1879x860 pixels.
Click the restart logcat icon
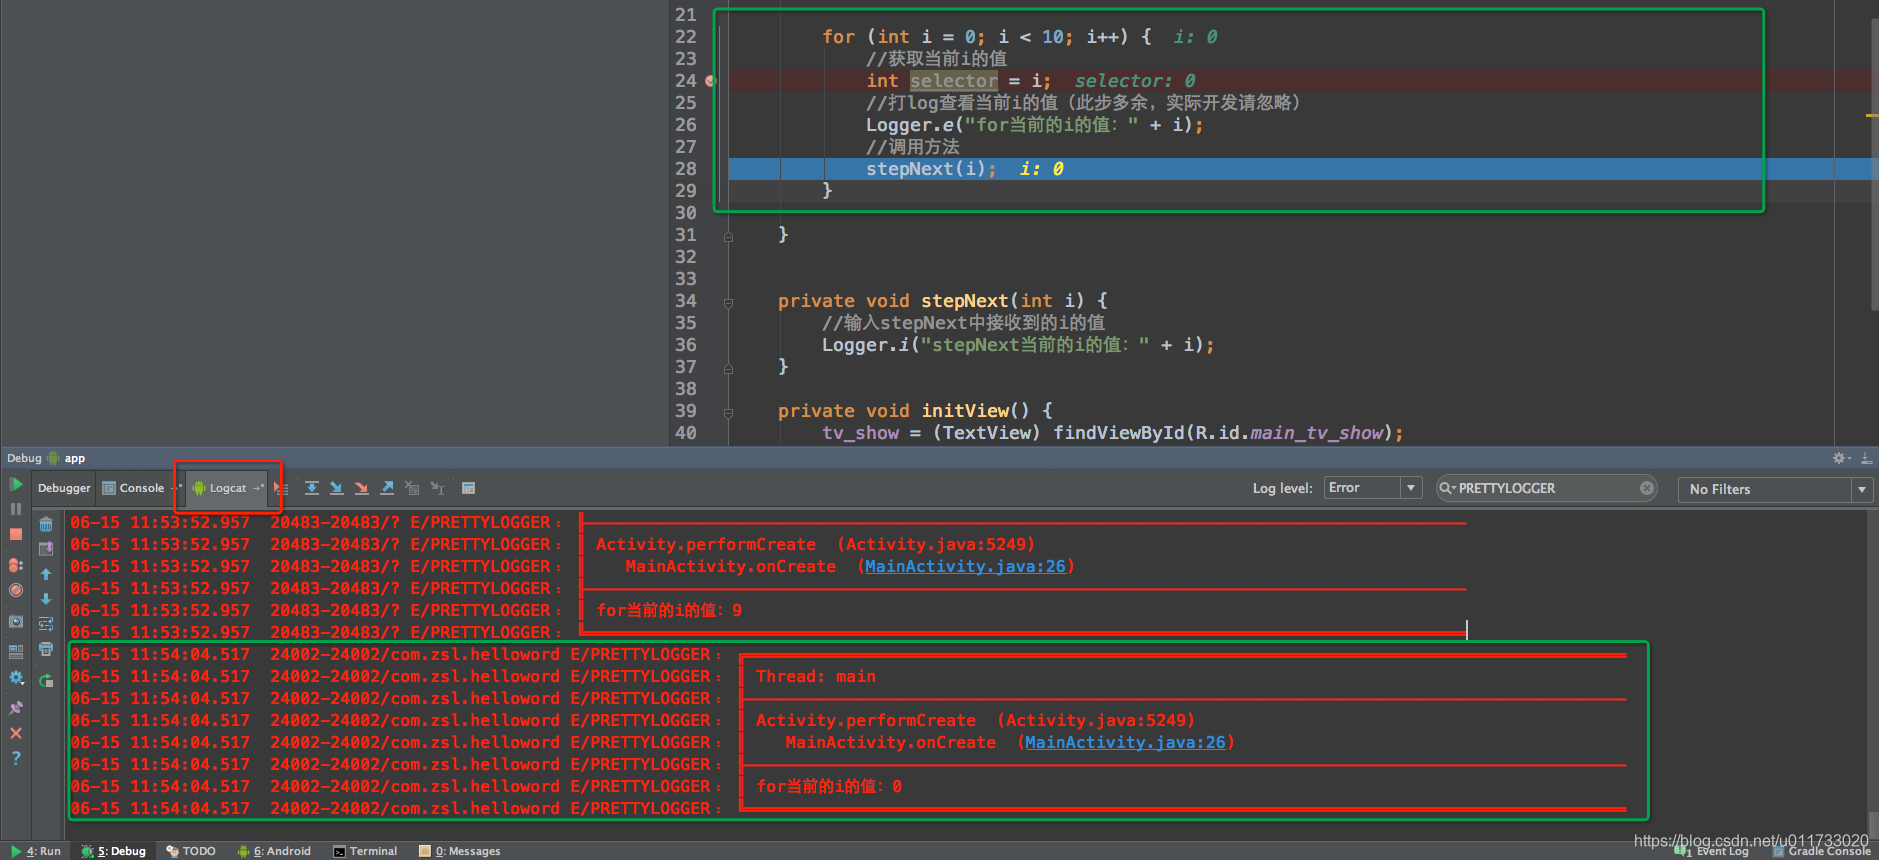pyautogui.click(x=46, y=680)
